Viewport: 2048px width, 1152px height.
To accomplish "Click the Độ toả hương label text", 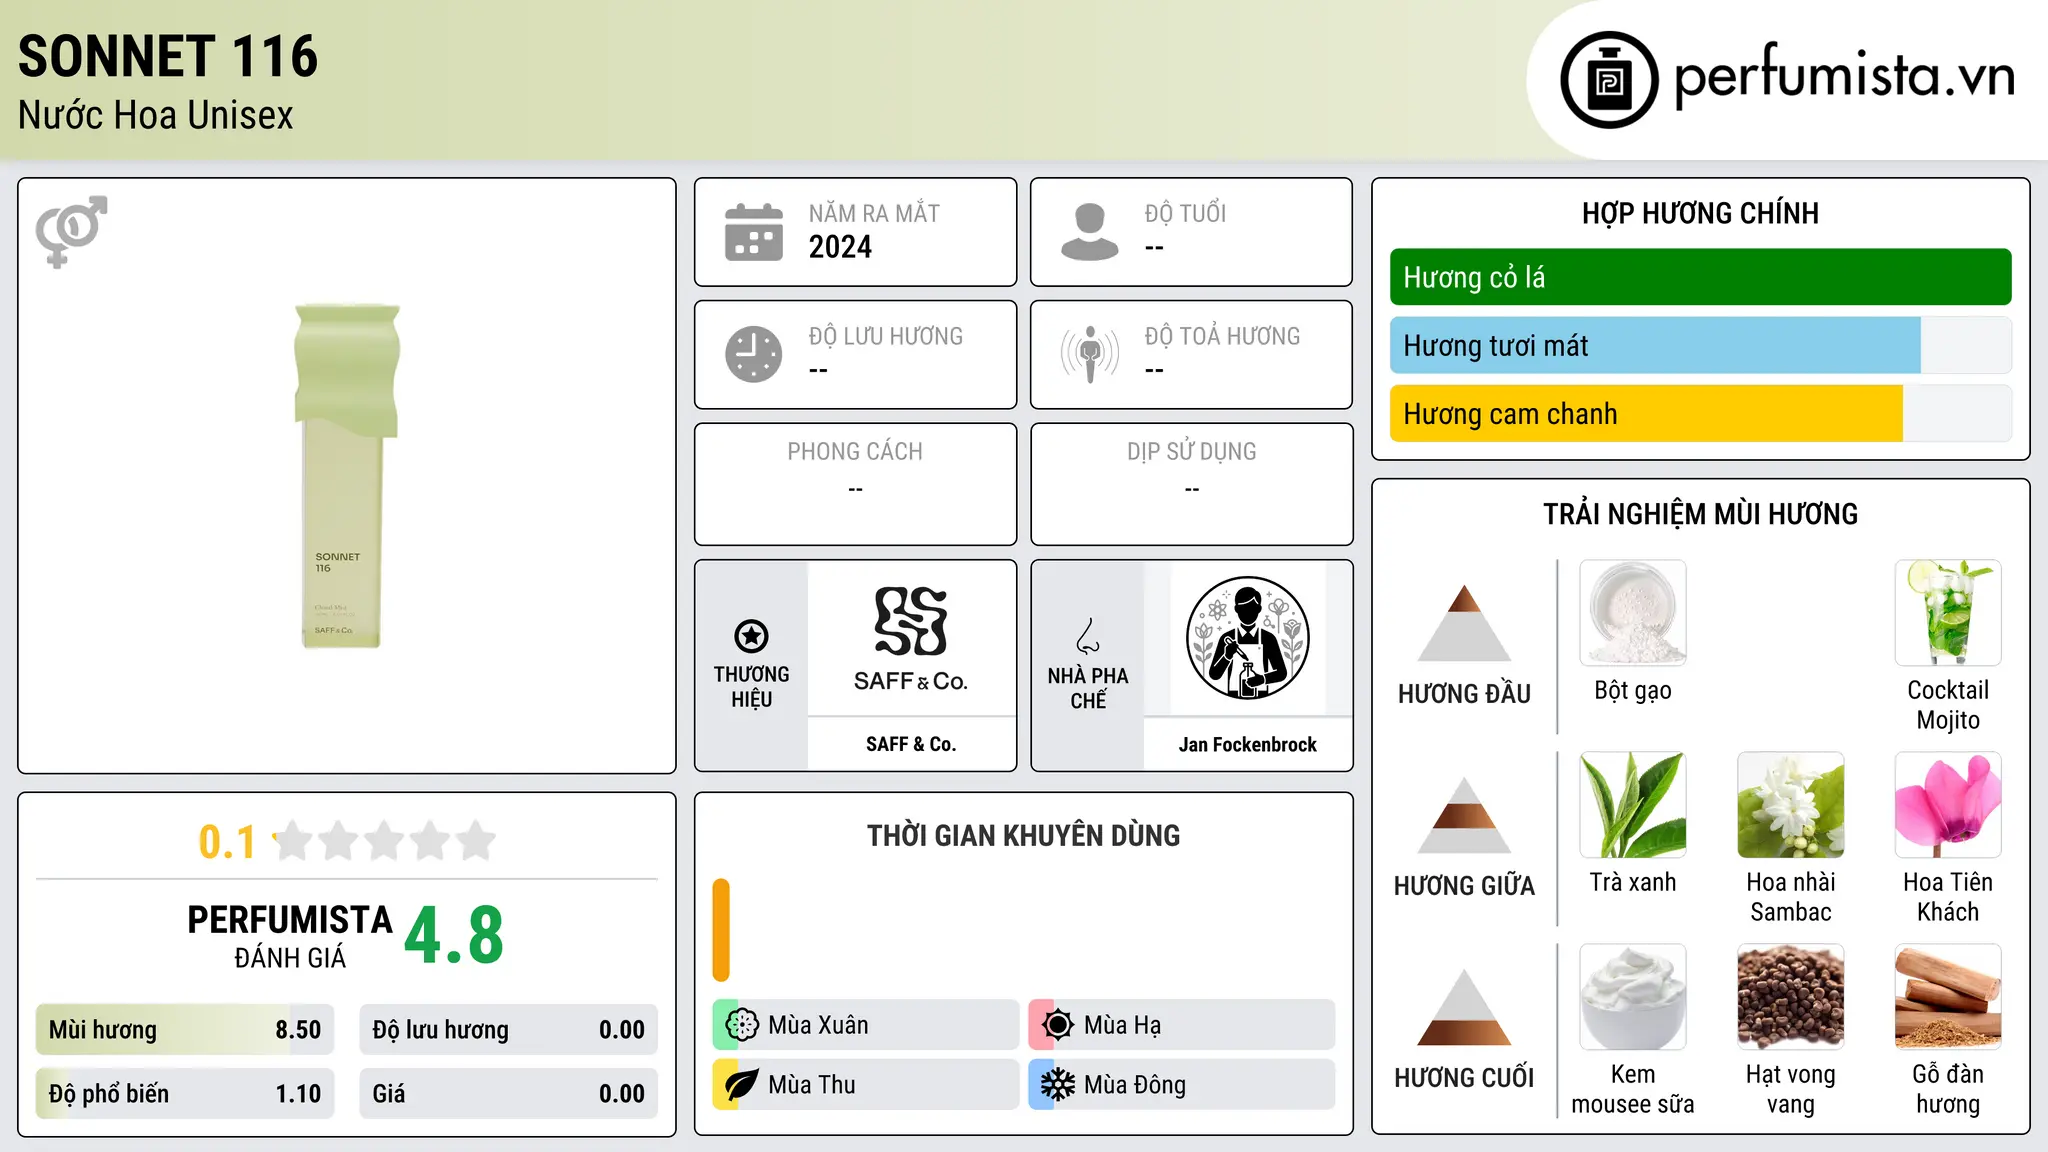I will [1222, 336].
